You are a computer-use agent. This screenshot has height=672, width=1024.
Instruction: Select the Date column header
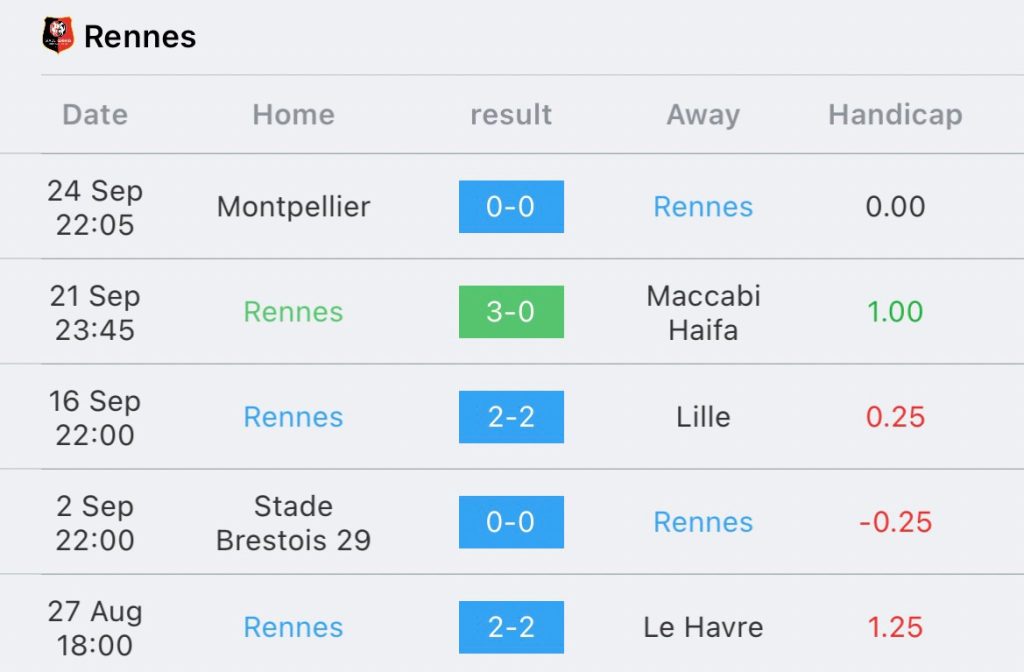[95, 115]
